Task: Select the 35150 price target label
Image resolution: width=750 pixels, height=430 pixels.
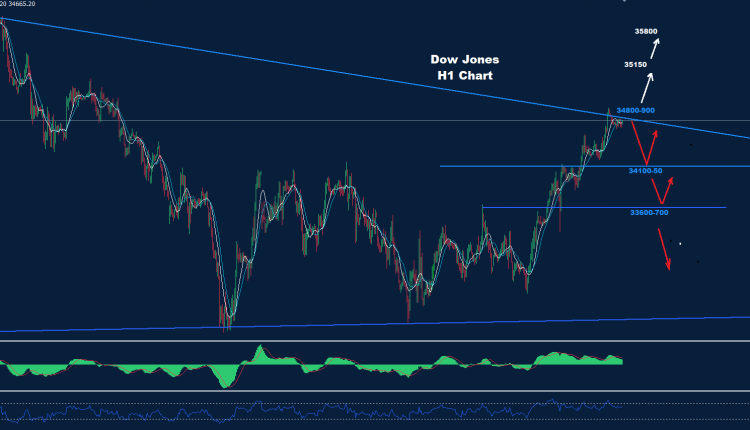Action: (635, 65)
